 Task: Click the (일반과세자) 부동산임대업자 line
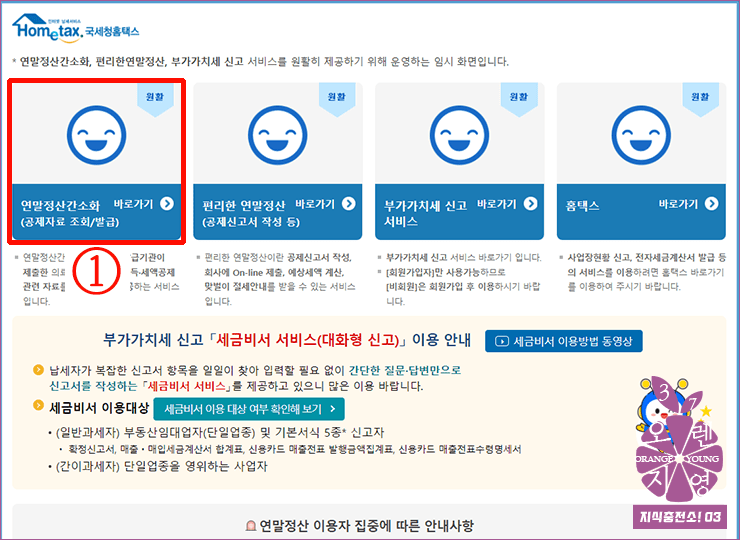(x=216, y=432)
